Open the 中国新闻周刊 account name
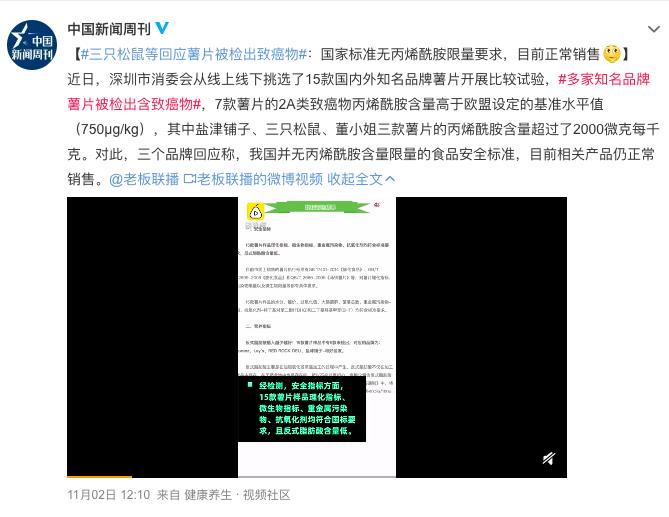The width and height of the screenshot is (669, 517). click(x=109, y=29)
